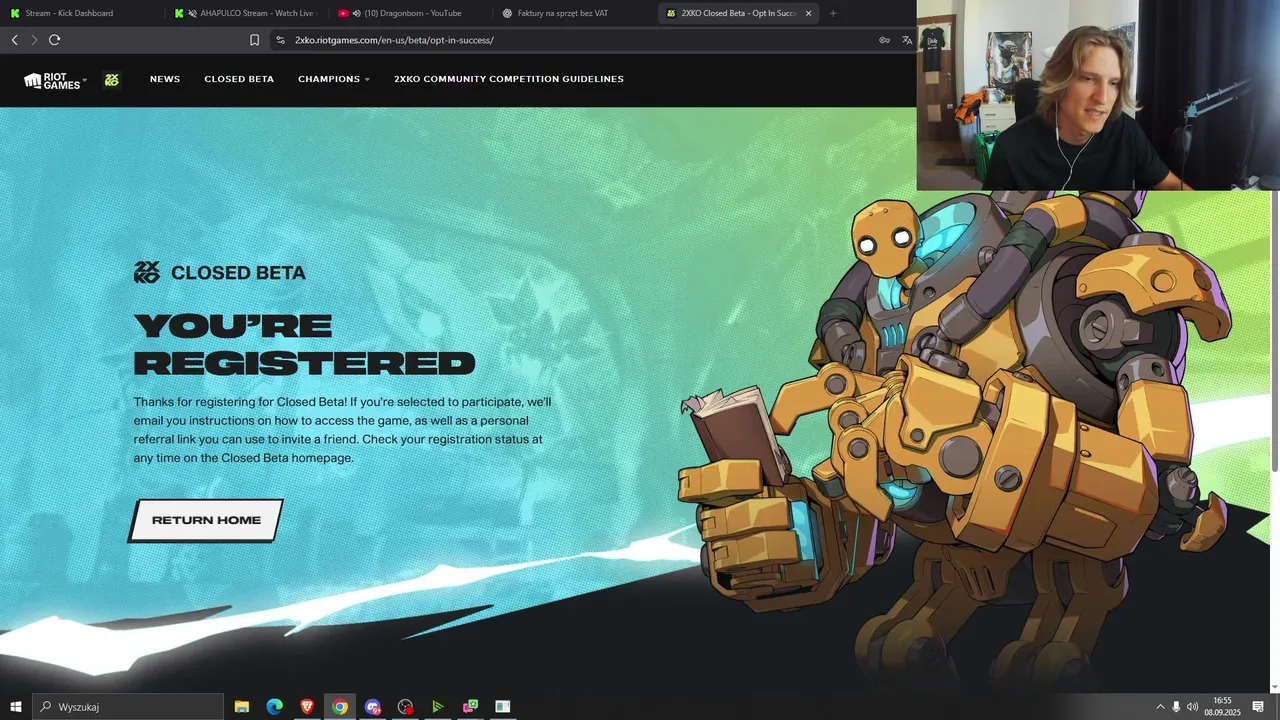Click the green play-arrow taskbar app

438,706
